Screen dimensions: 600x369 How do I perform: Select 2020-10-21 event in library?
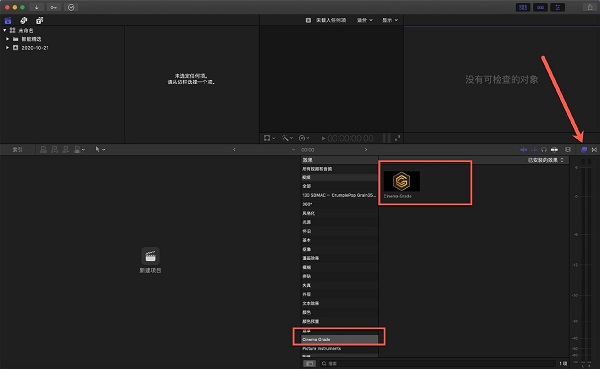coord(35,48)
